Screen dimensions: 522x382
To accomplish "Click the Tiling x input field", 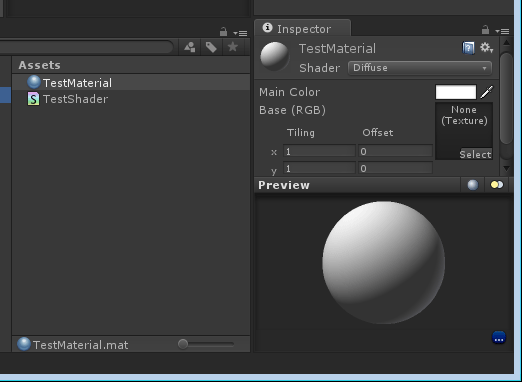I will [x=319, y=151].
